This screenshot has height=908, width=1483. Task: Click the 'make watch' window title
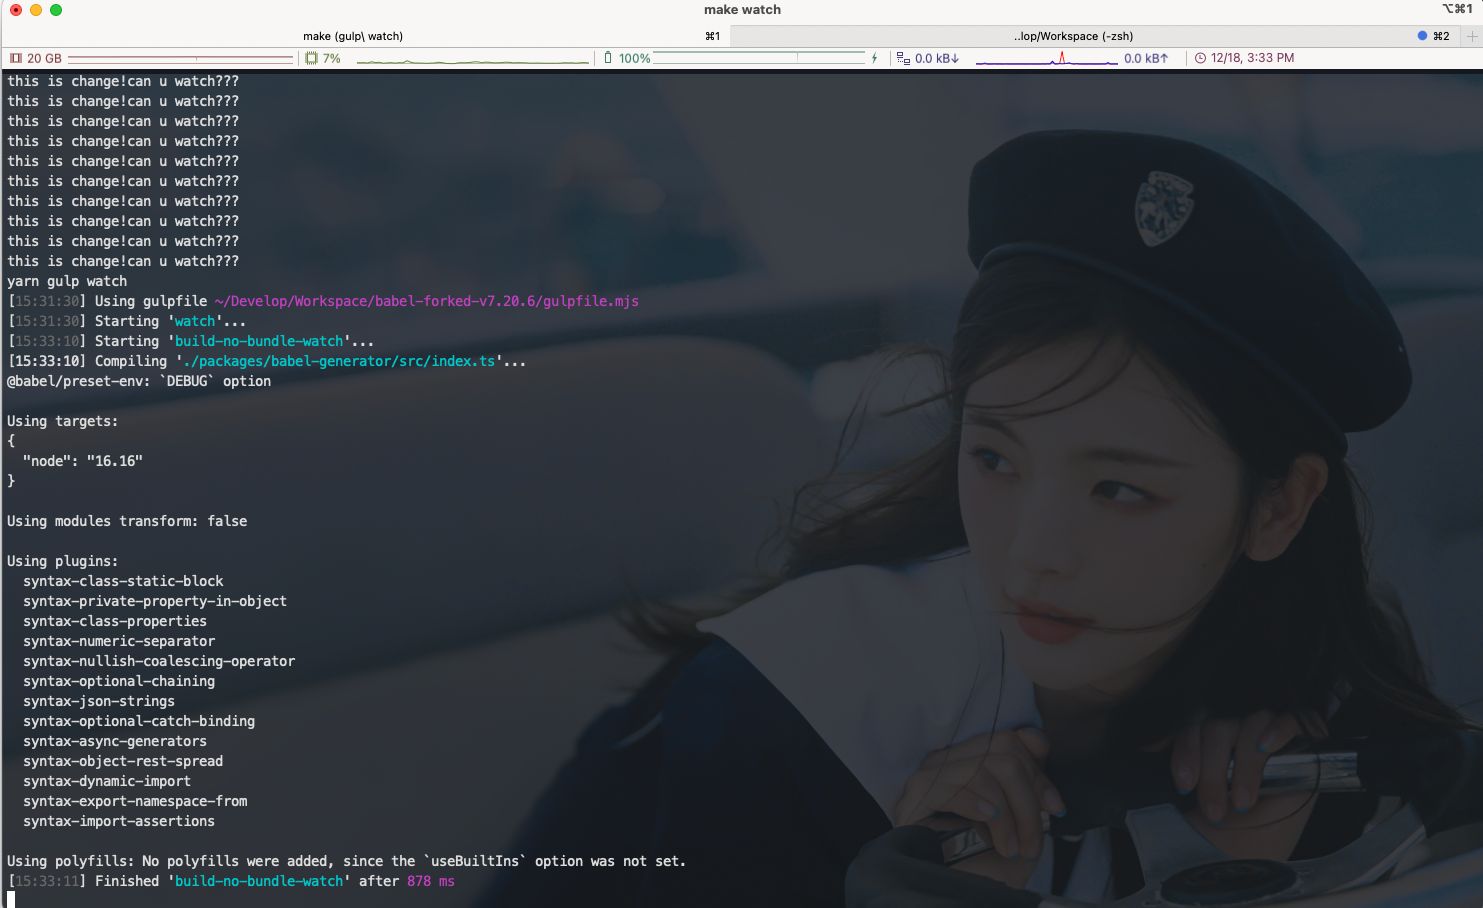pyautogui.click(x=742, y=10)
